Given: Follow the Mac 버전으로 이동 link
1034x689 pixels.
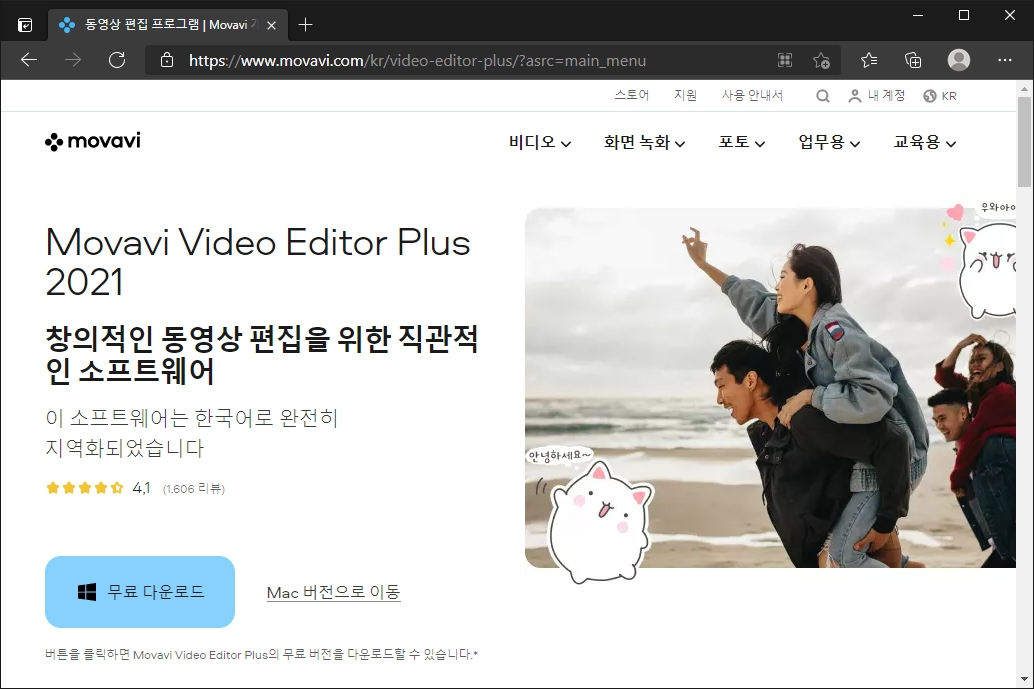Looking at the screenshot, I should click(x=334, y=592).
